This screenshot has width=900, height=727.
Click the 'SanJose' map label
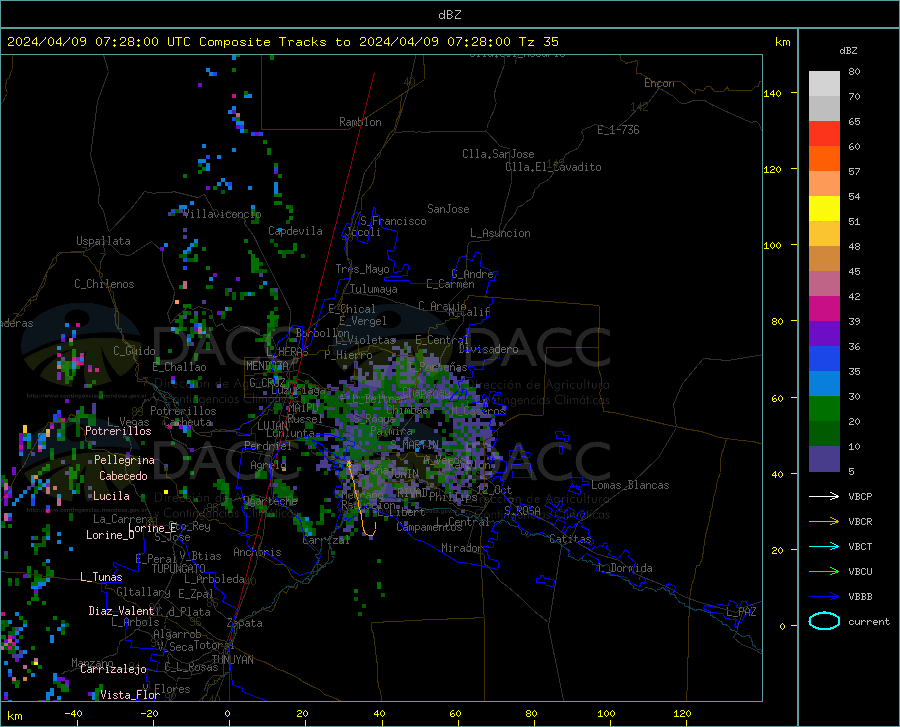coord(448,209)
